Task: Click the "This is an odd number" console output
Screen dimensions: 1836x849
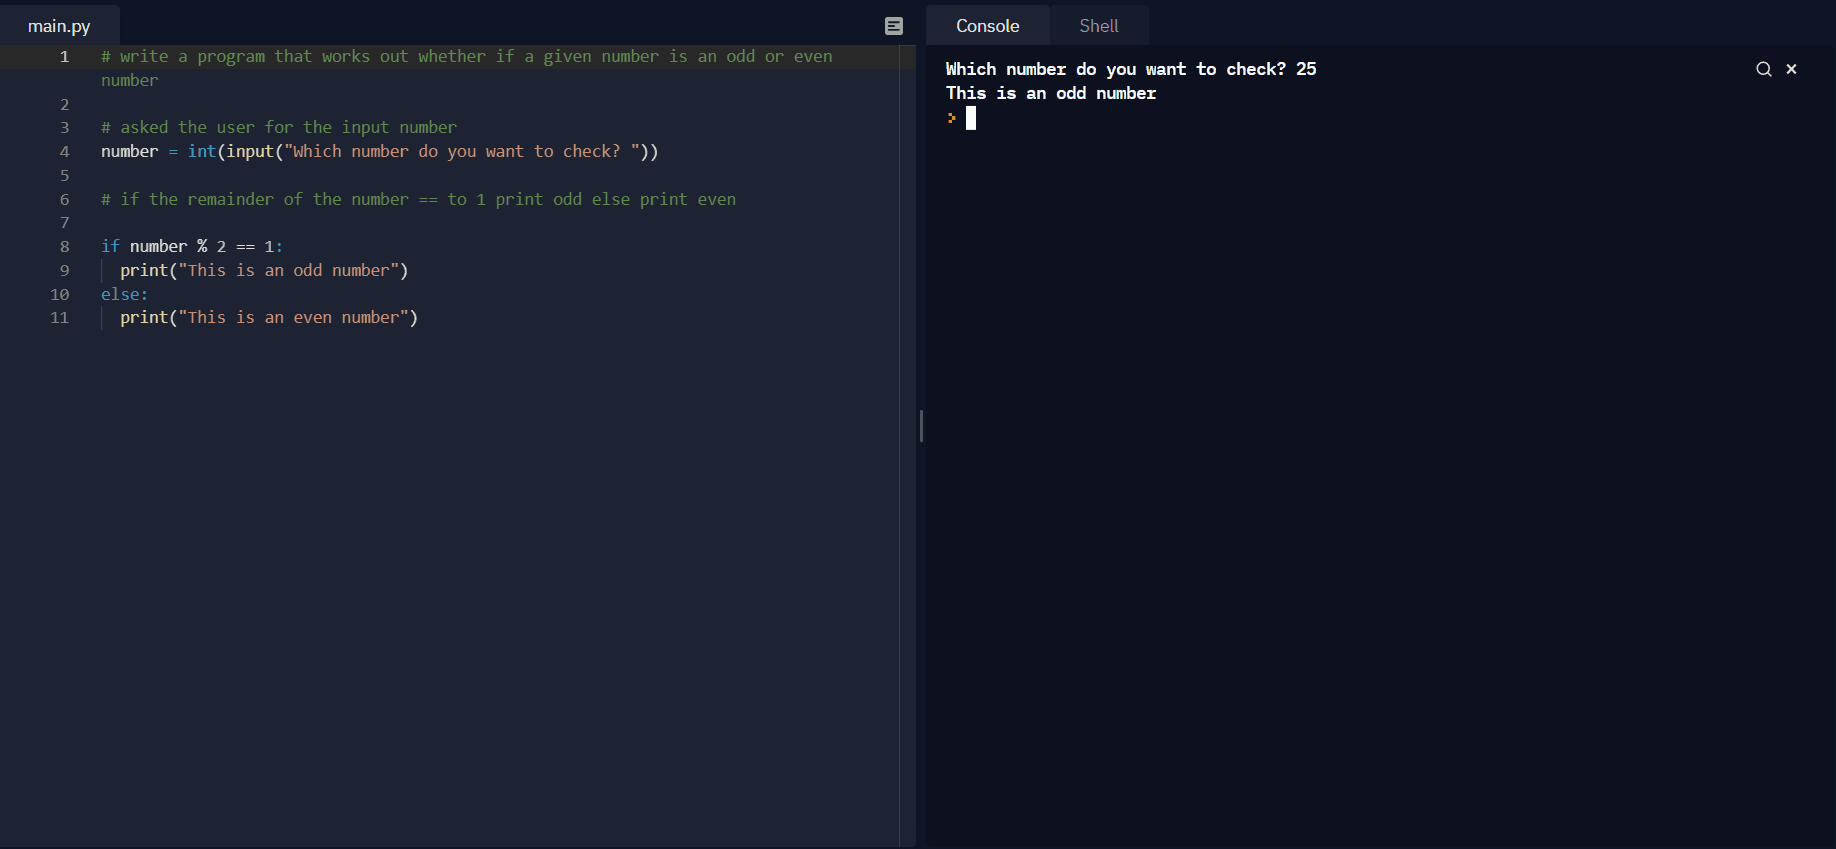Action: click(1050, 93)
